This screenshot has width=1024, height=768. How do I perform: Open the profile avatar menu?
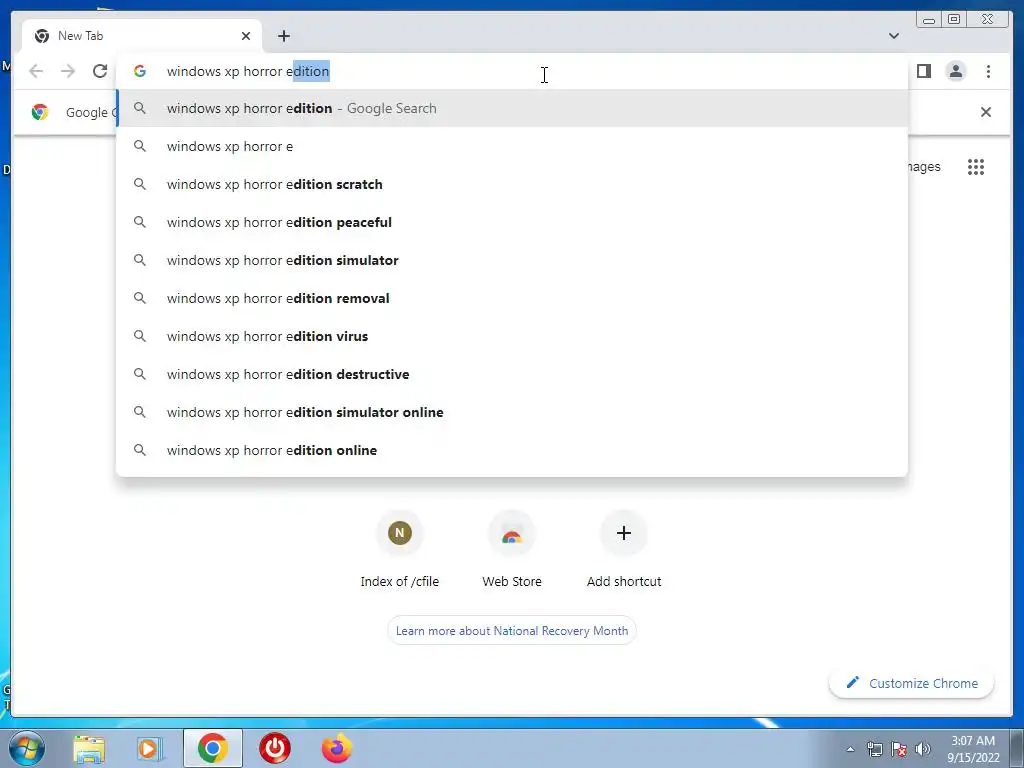pyautogui.click(x=955, y=71)
